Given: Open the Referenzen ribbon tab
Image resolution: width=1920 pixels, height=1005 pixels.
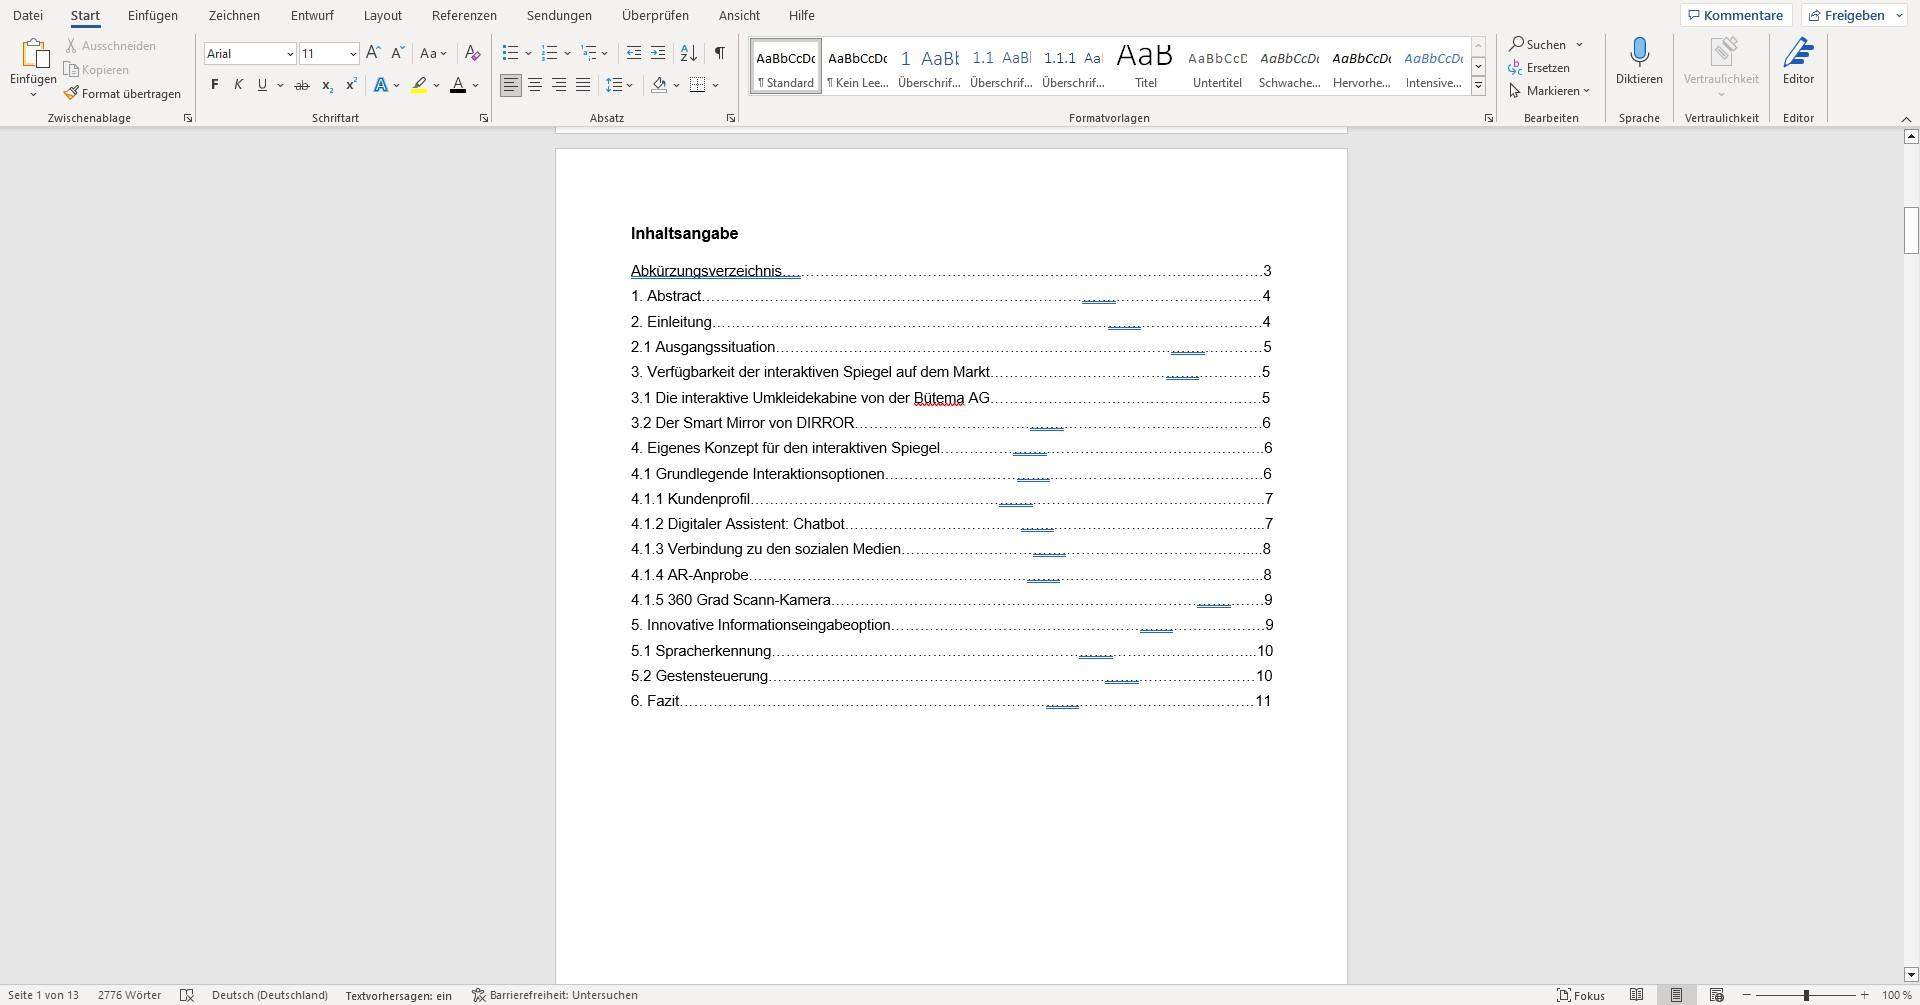Looking at the screenshot, I should tap(464, 16).
